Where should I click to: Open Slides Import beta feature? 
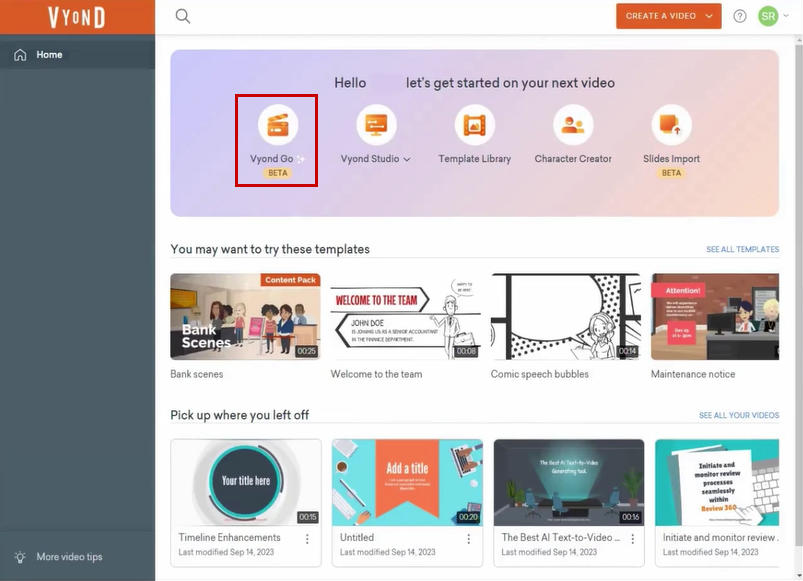tap(671, 125)
